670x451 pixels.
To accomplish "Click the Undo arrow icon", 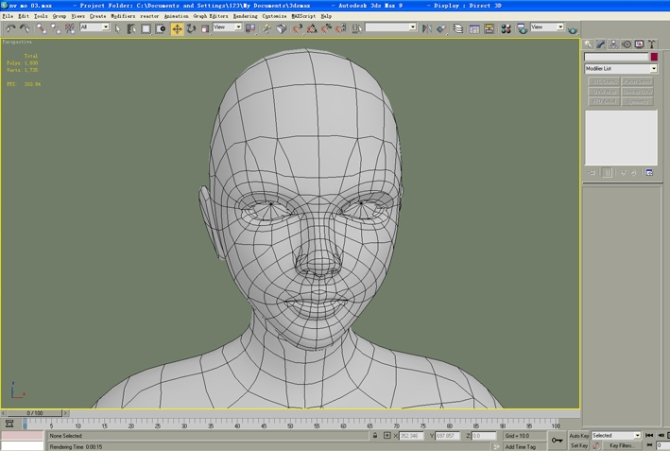I will (x=10, y=29).
